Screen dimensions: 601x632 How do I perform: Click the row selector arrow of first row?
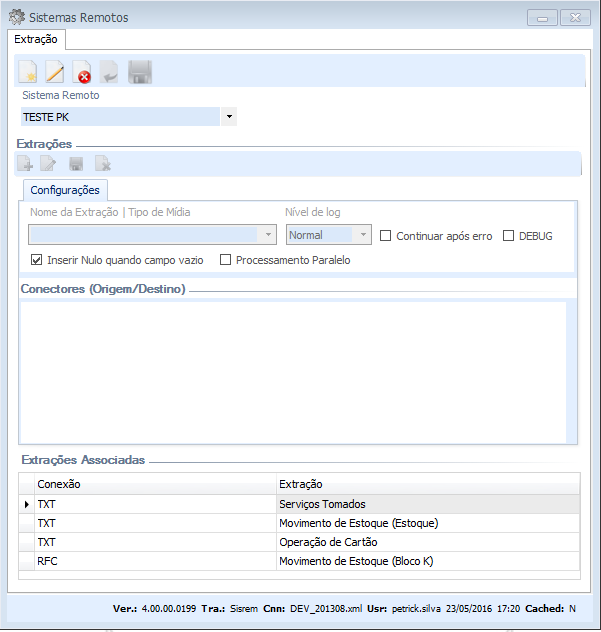click(27, 504)
